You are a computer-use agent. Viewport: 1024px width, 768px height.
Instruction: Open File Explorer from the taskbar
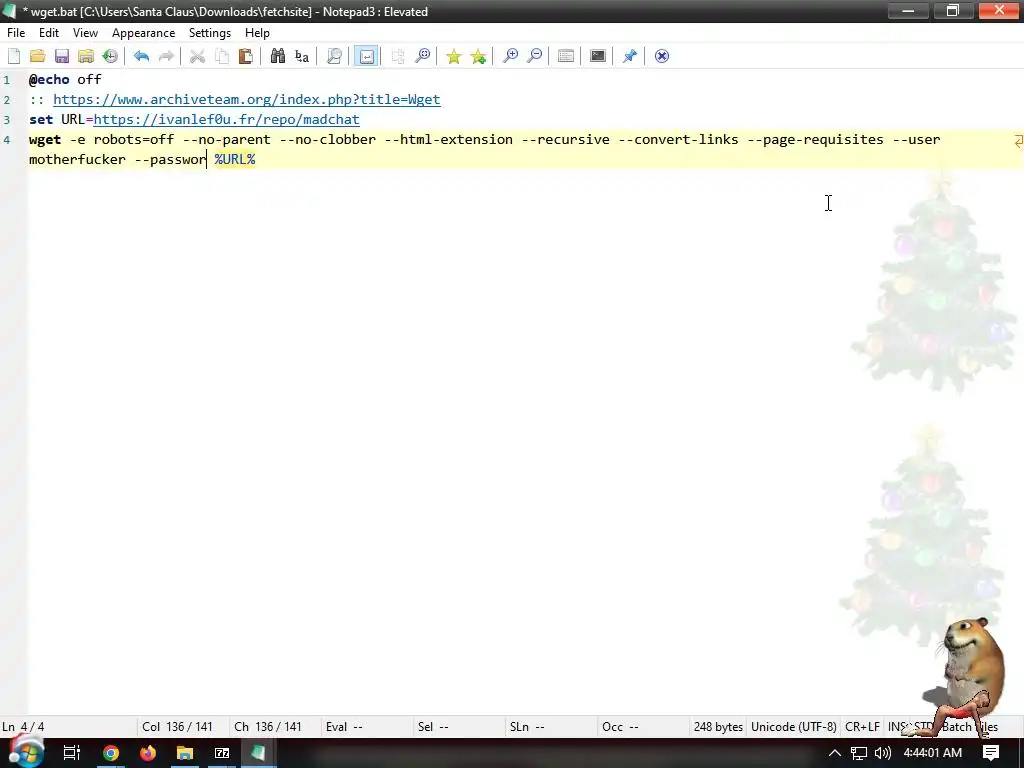(x=185, y=753)
